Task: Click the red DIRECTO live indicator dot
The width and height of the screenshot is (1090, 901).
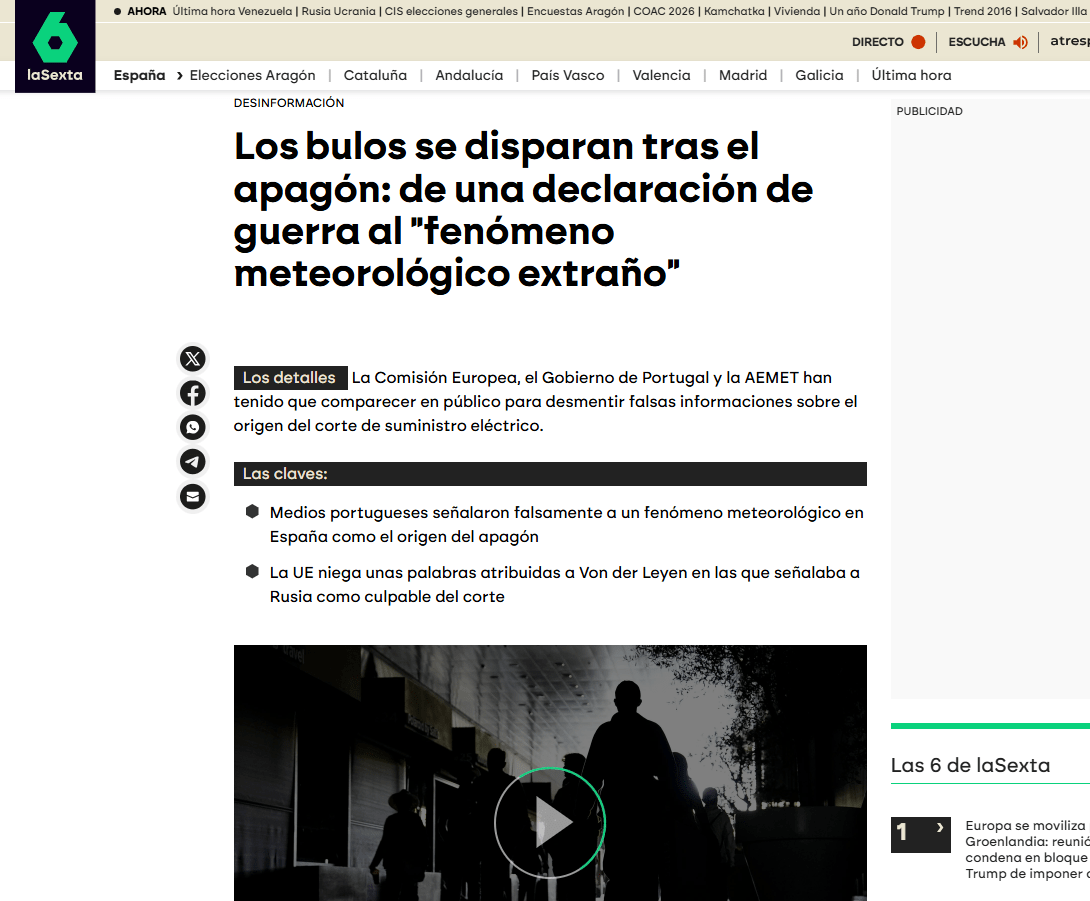Action: pyautogui.click(x=918, y=42)
